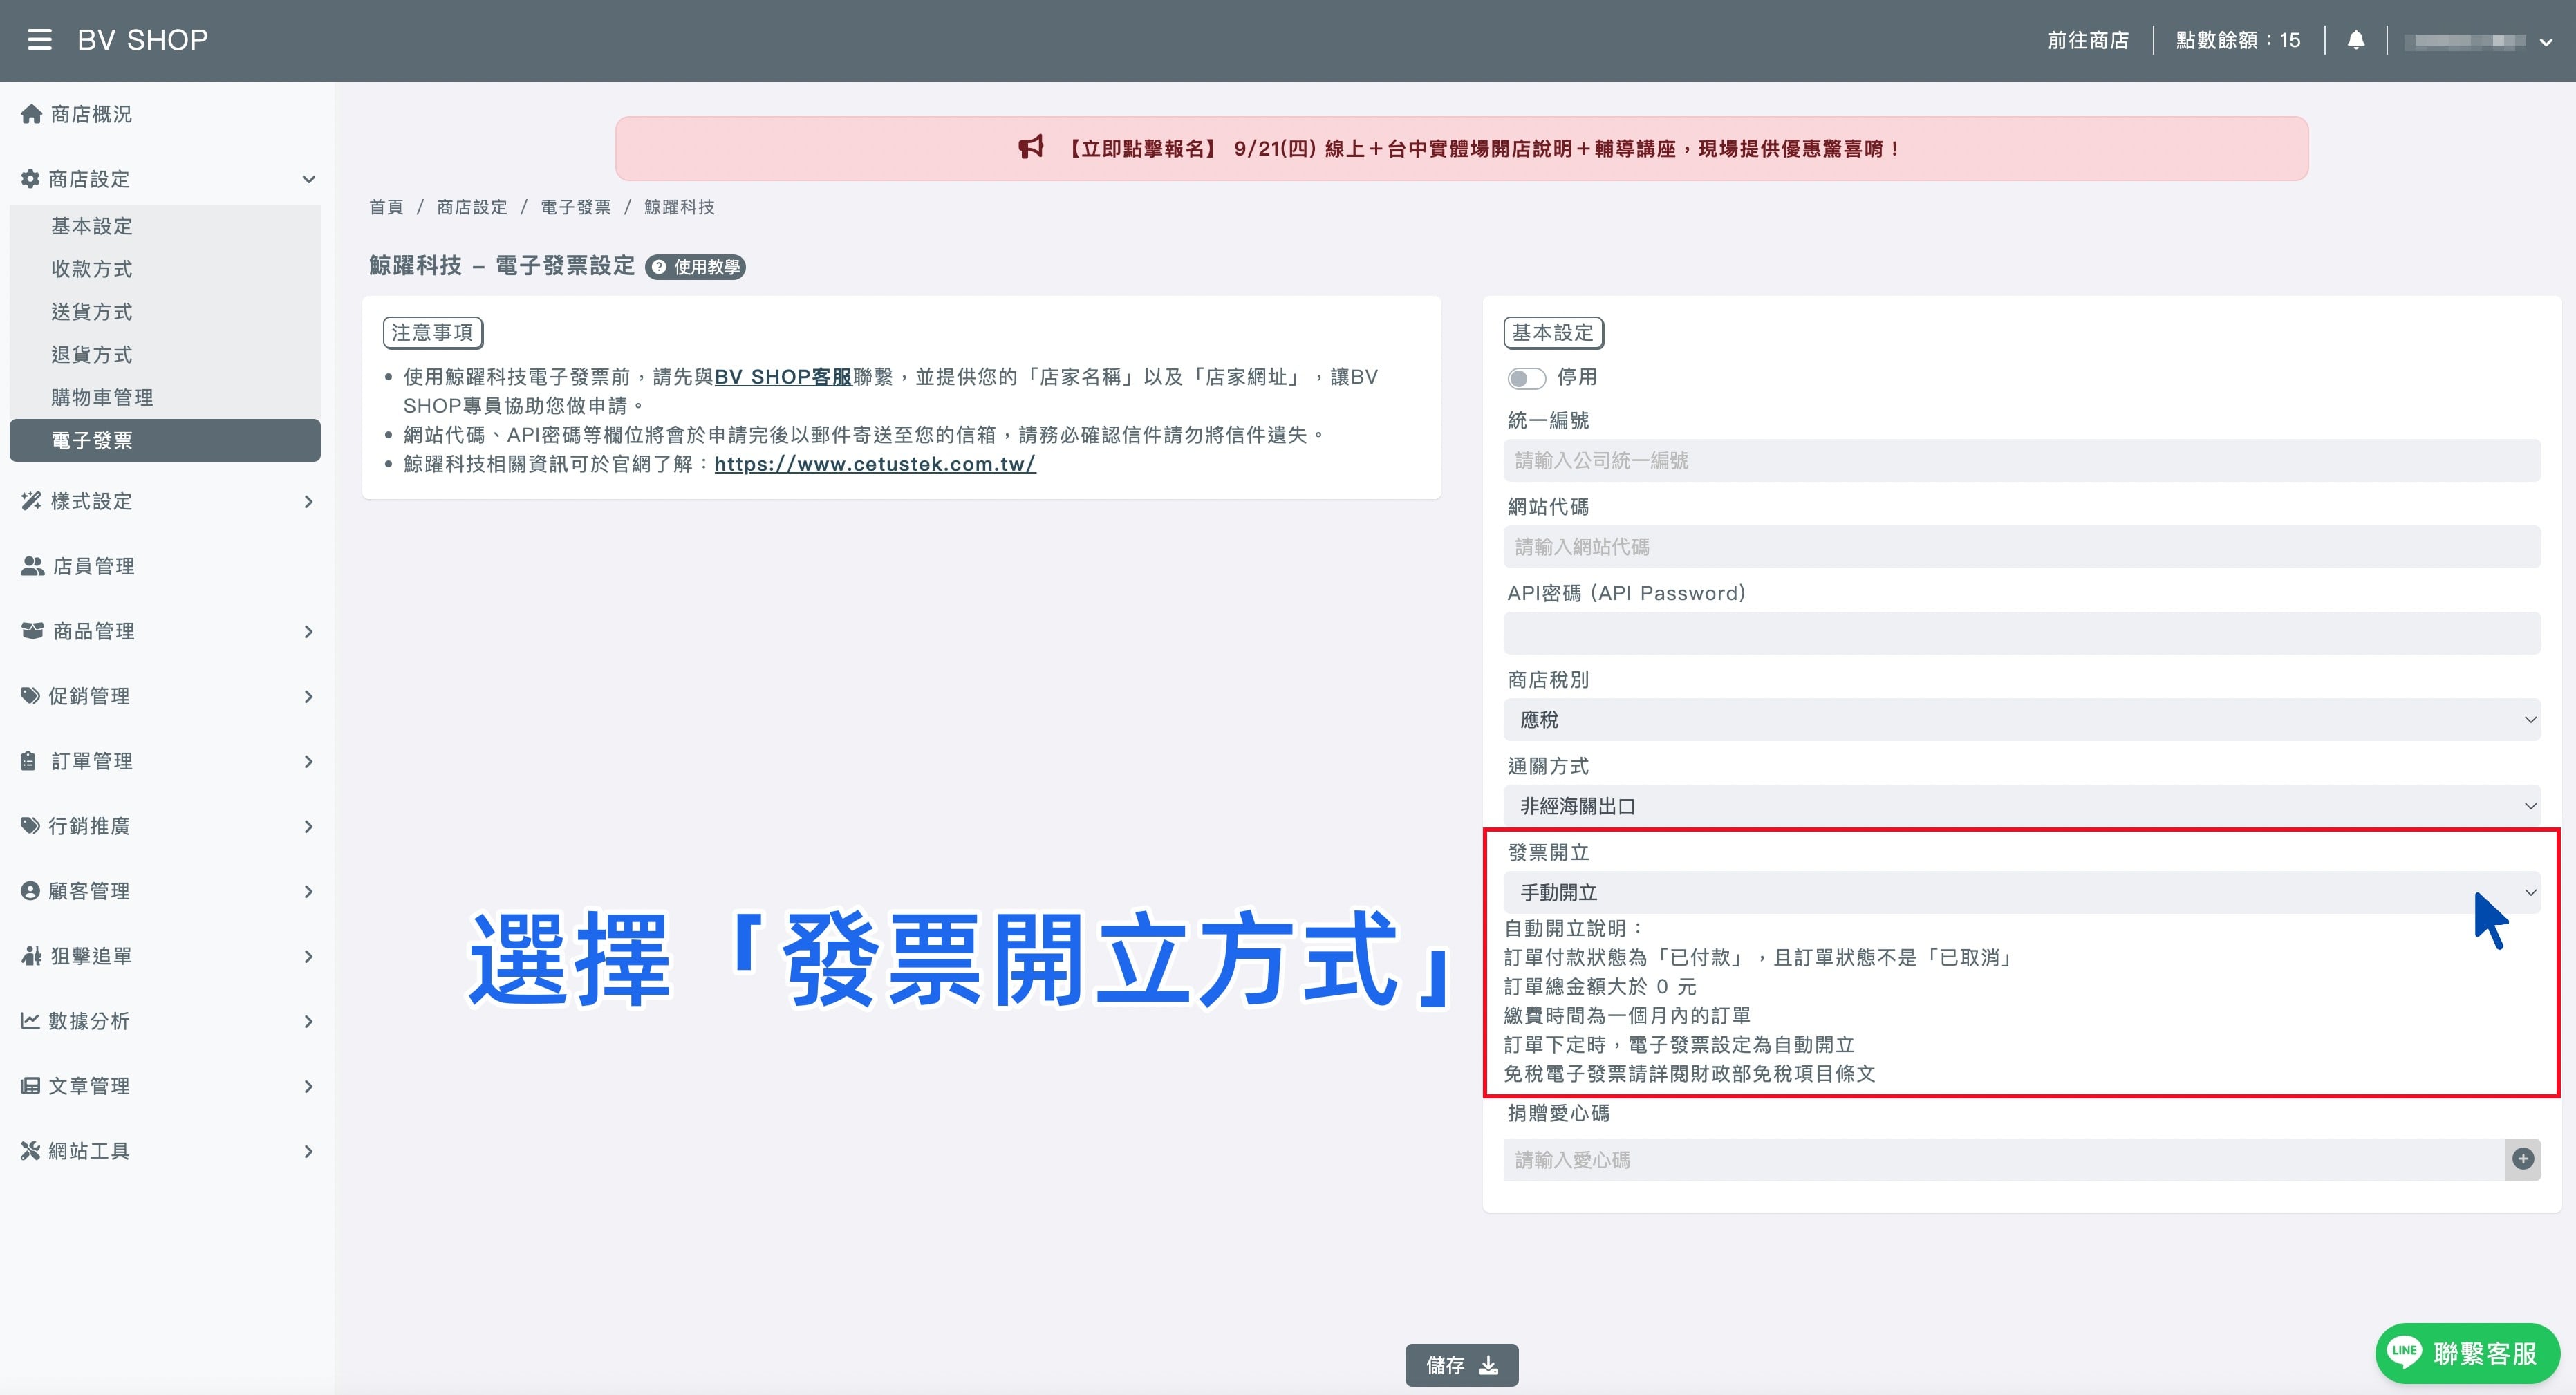Image resolution: width=2576 pixels, height=1395 pixels.
Task: Click the 商店設定 gear icon
Action: coord(31,179)
